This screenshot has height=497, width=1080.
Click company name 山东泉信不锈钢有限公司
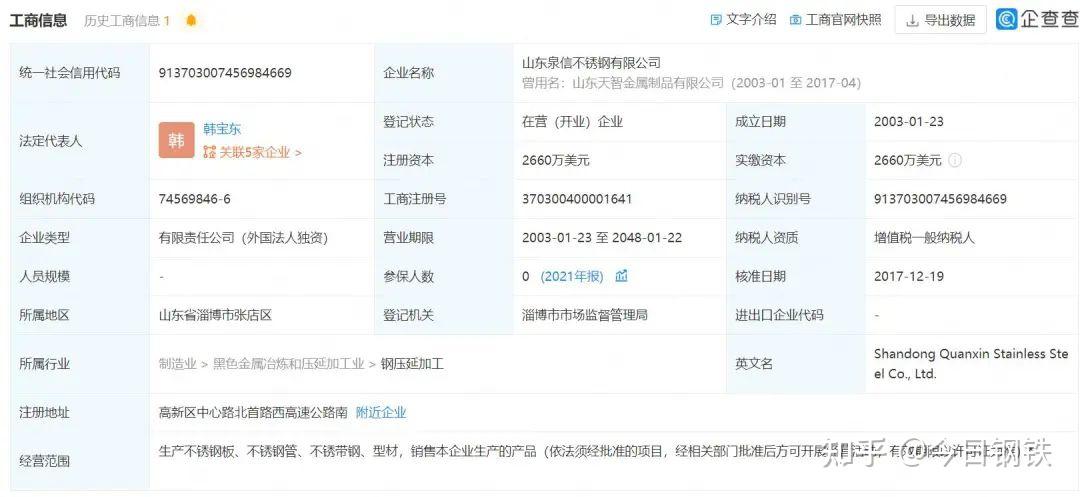pos(592,63)
